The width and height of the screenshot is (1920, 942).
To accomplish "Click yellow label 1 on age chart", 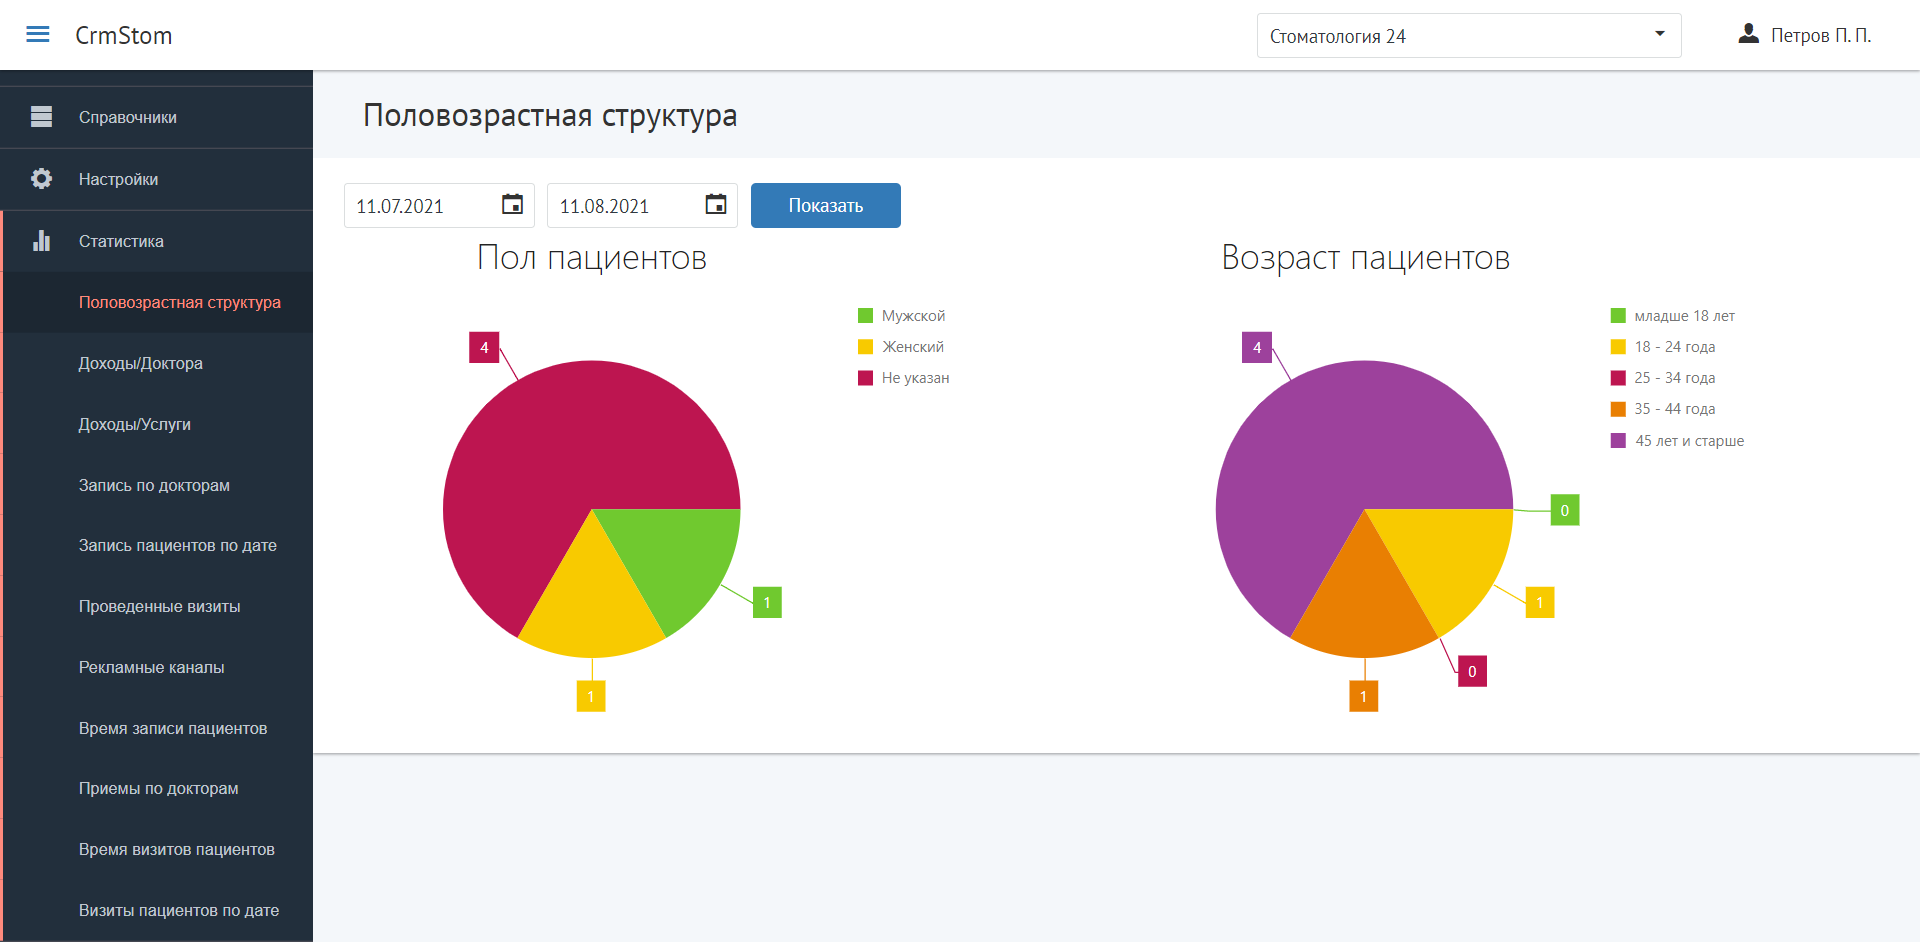I will tap(1540, 602).
